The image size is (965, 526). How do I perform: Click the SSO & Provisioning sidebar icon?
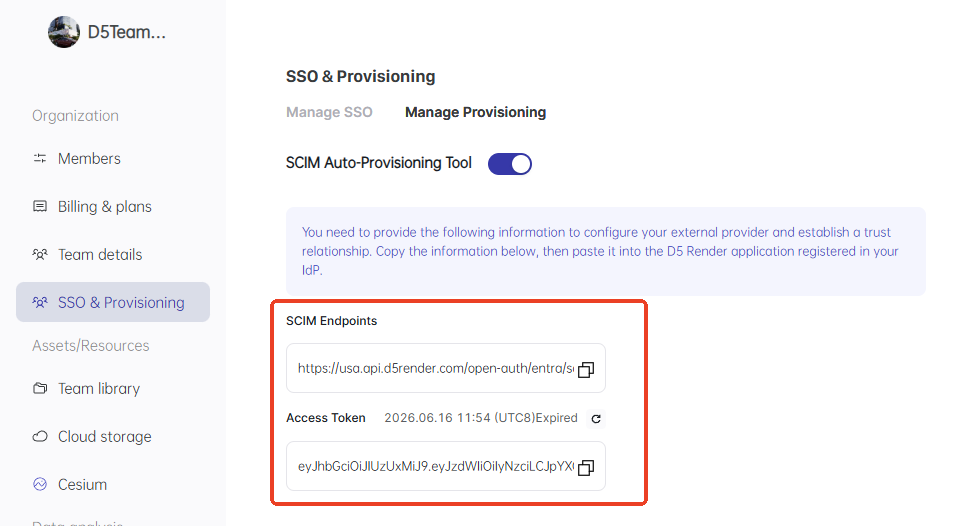point(40,303)
